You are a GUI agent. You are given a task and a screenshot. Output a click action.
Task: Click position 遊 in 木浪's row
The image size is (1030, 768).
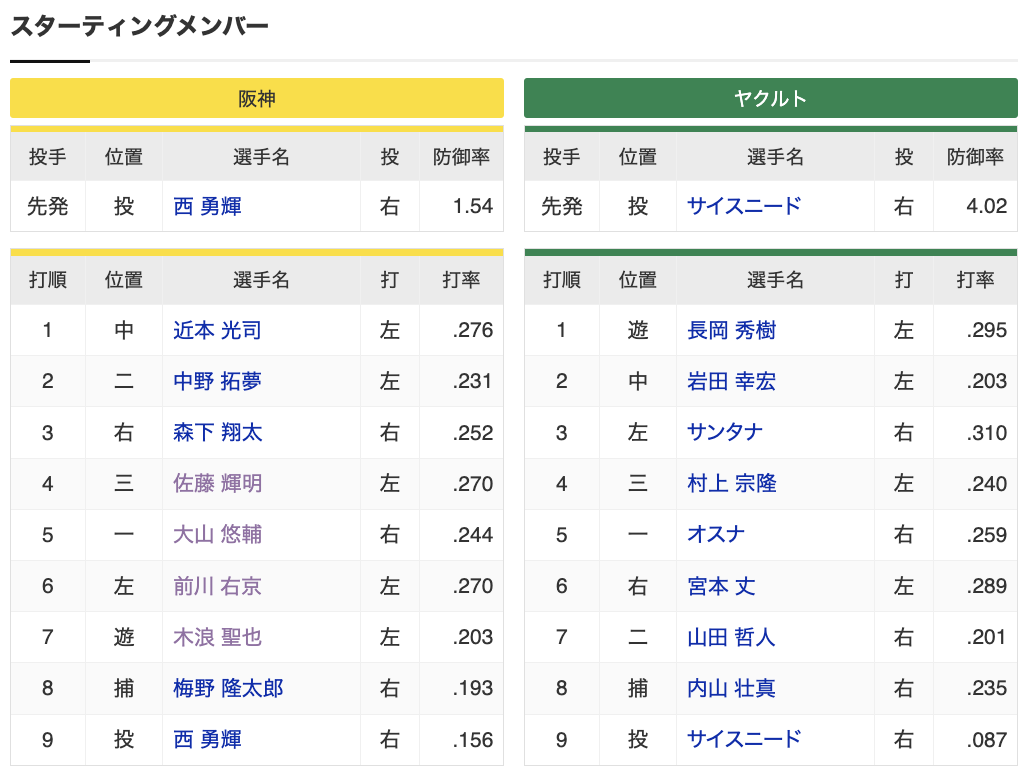pyautogui.click(x=123, y=637)
